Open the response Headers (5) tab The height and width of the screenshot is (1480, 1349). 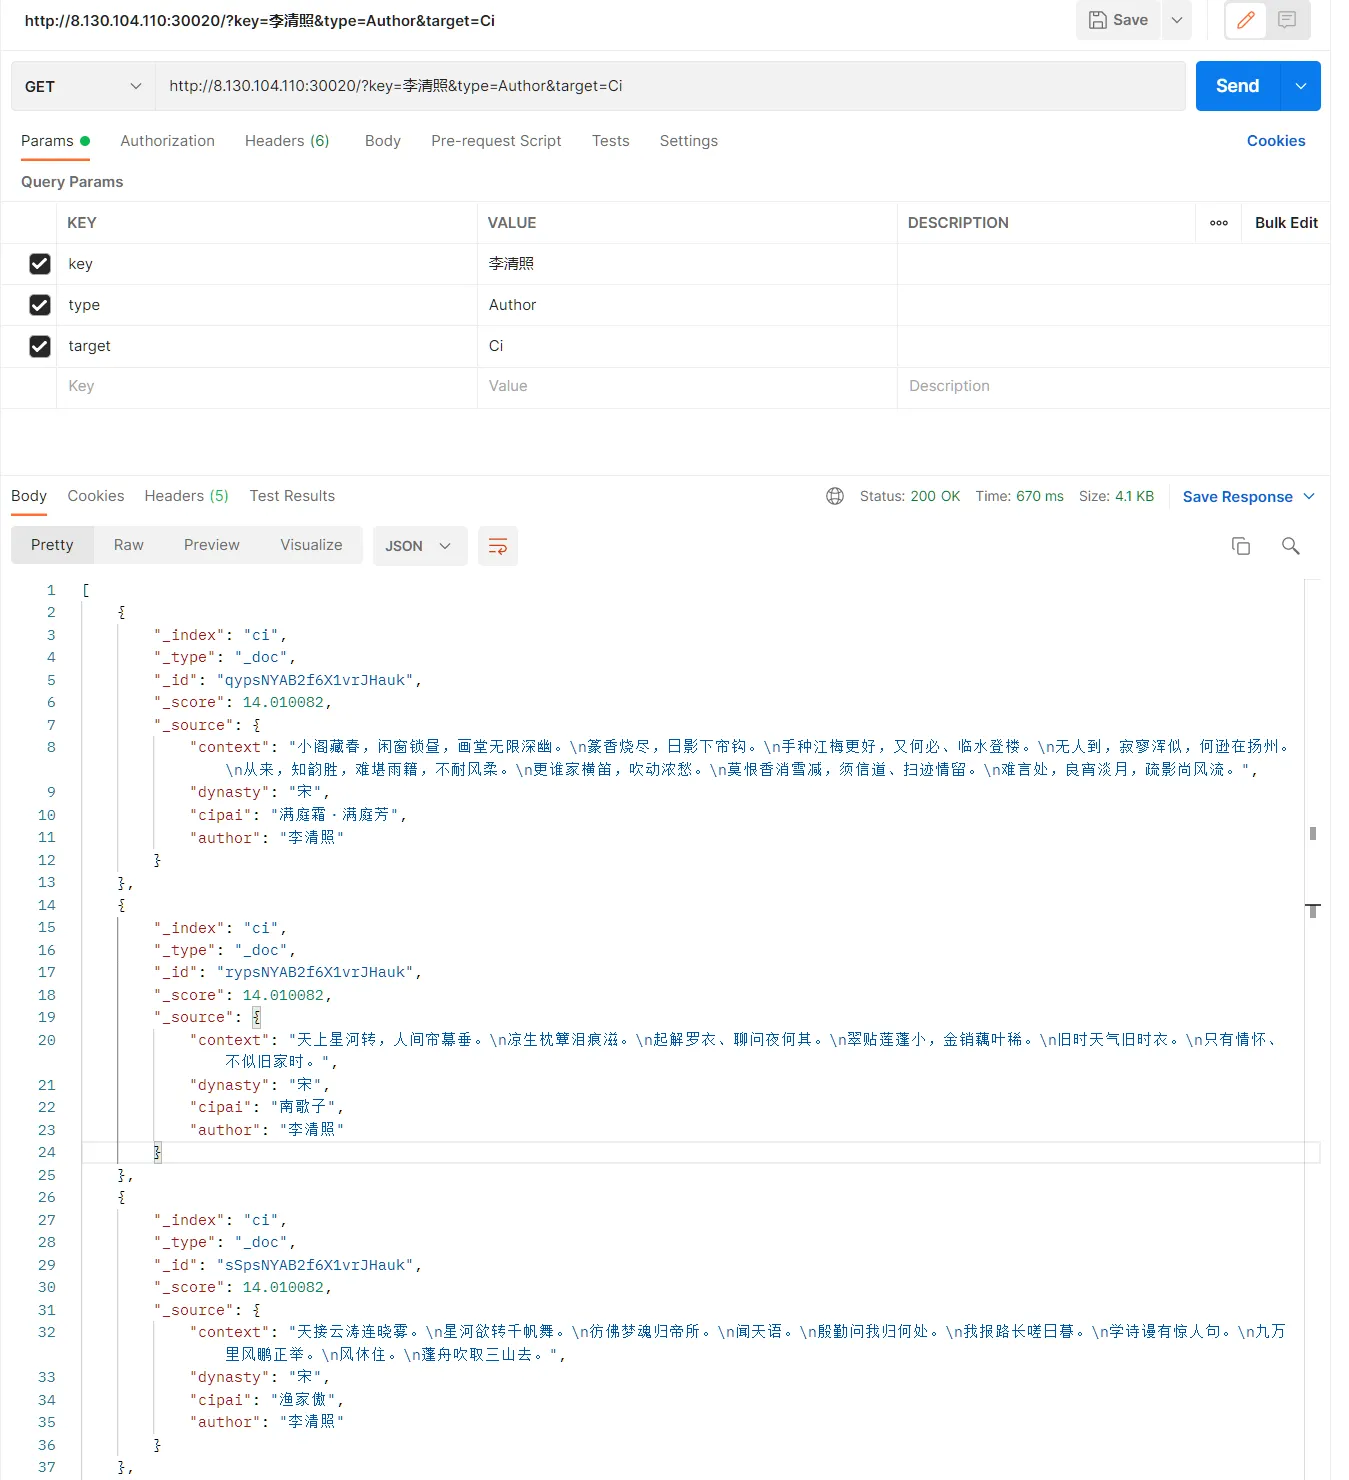pos(186,496)
